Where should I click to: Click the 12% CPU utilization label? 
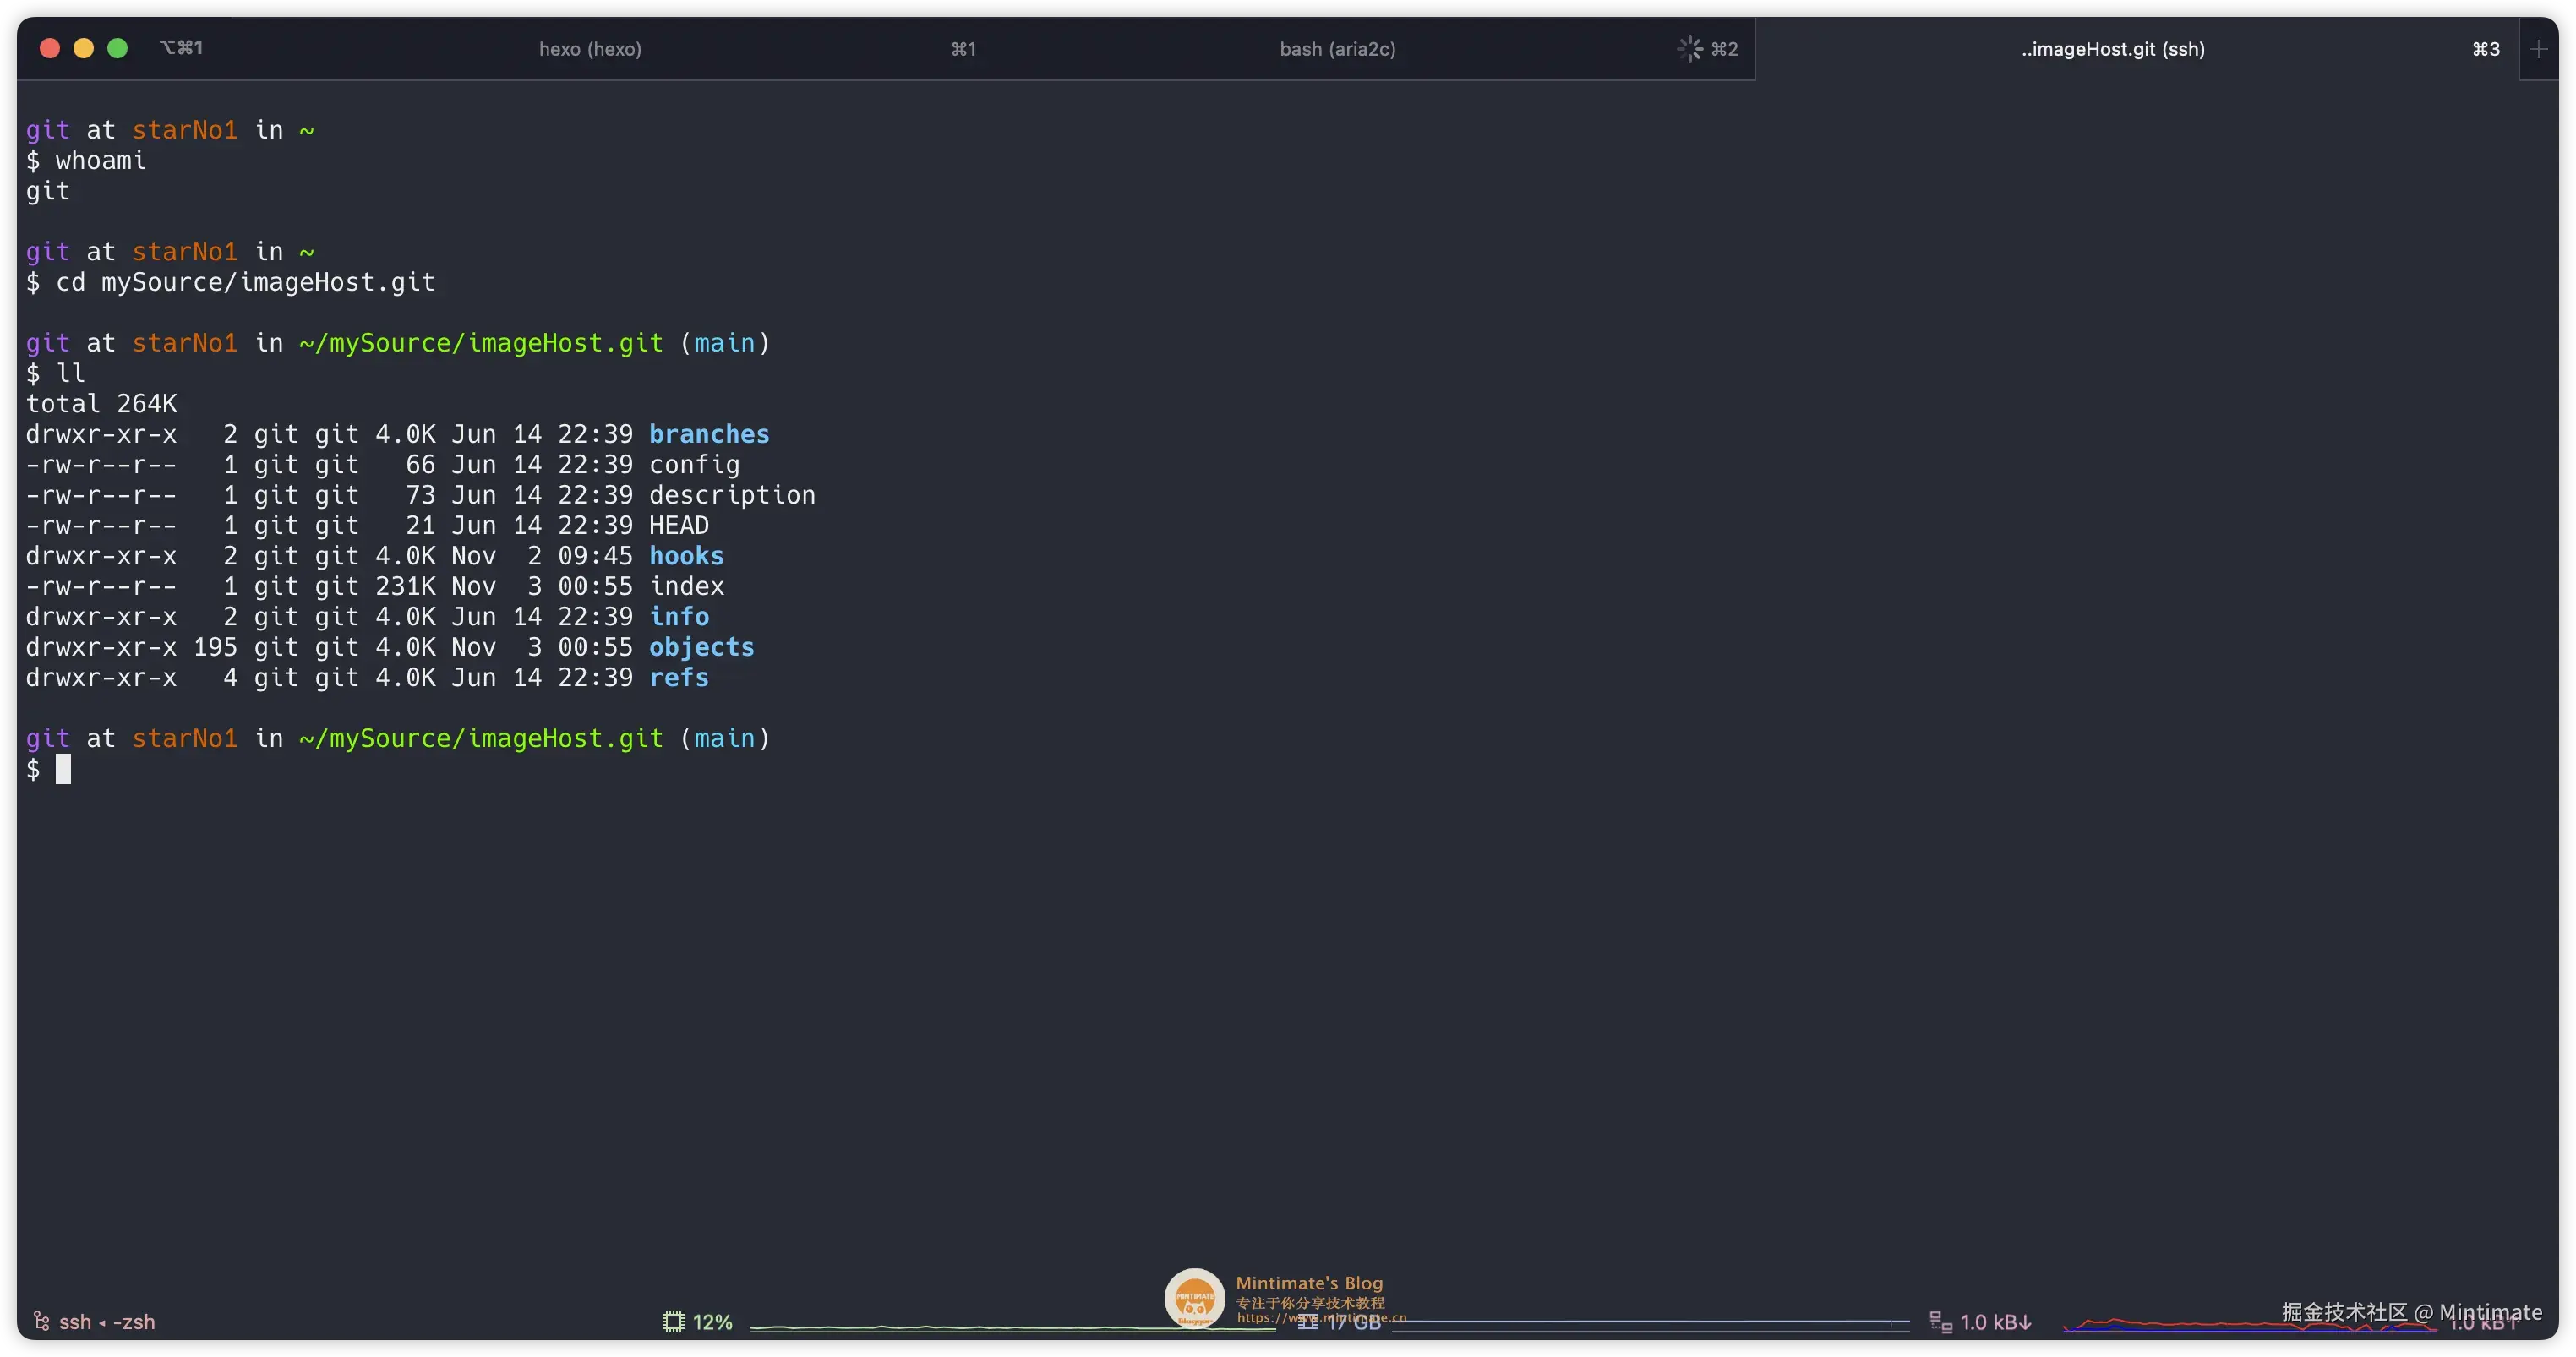coord(713,1322)
